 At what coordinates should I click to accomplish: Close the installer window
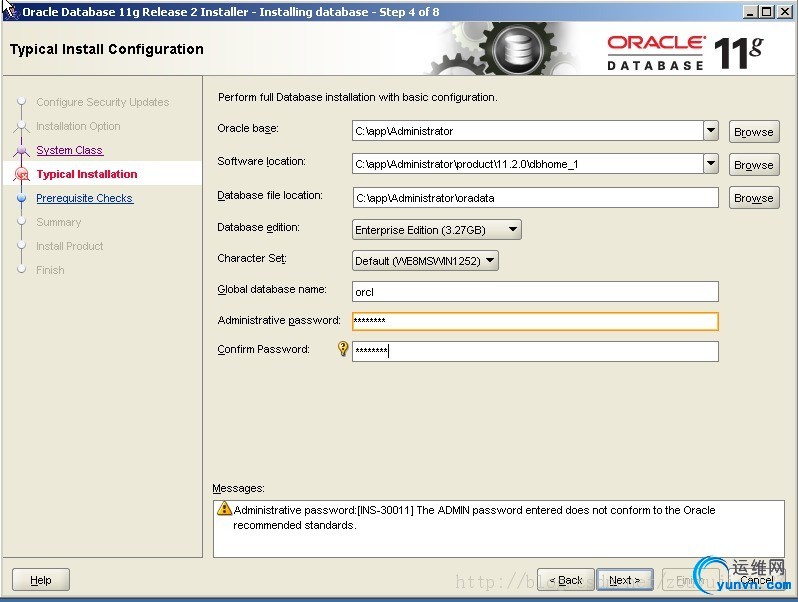coord(784,12)
